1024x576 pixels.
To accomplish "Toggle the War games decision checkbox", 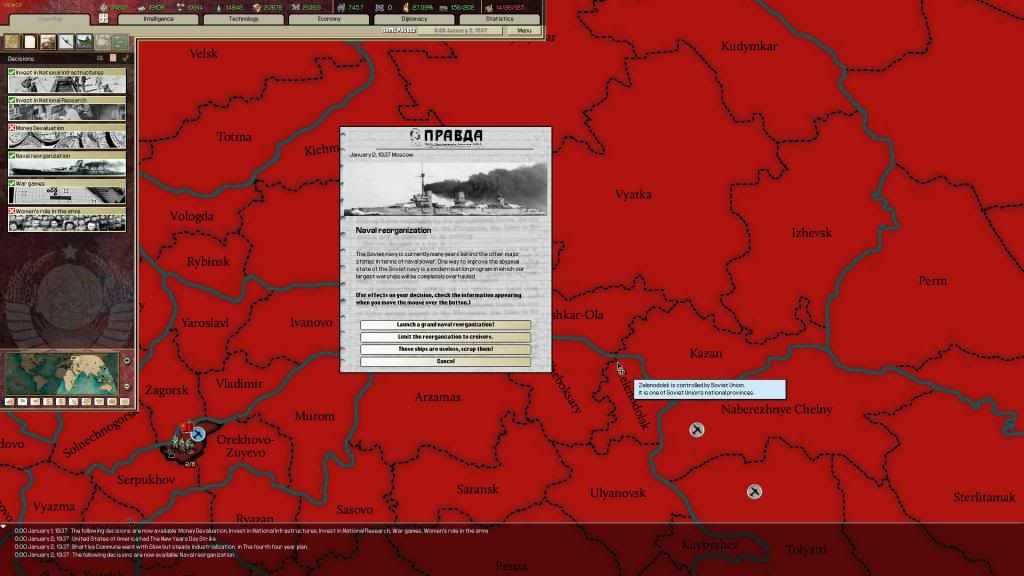I will coord(11,184).
